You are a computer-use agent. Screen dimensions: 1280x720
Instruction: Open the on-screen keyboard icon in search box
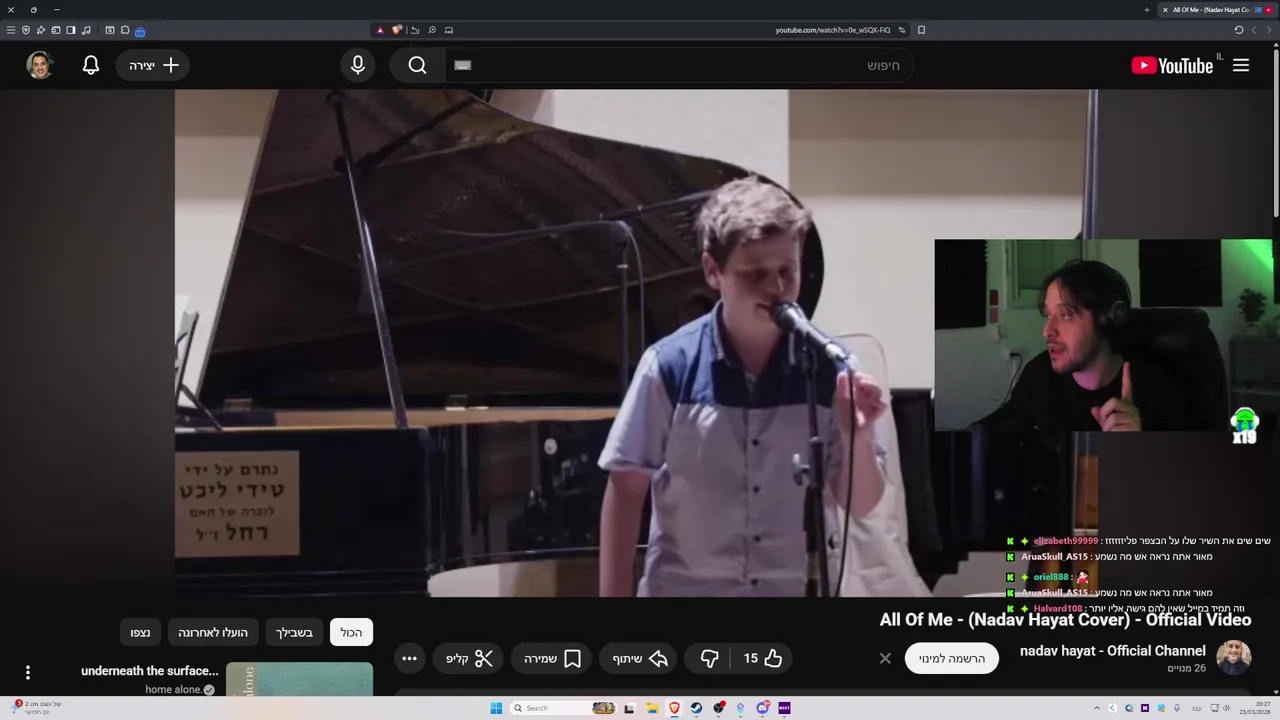click(x=462, y=65)
